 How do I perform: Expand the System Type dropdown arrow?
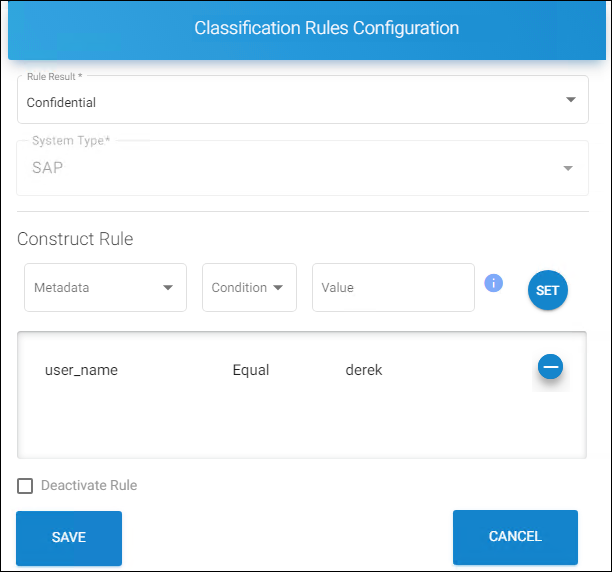tap(569, 168)
